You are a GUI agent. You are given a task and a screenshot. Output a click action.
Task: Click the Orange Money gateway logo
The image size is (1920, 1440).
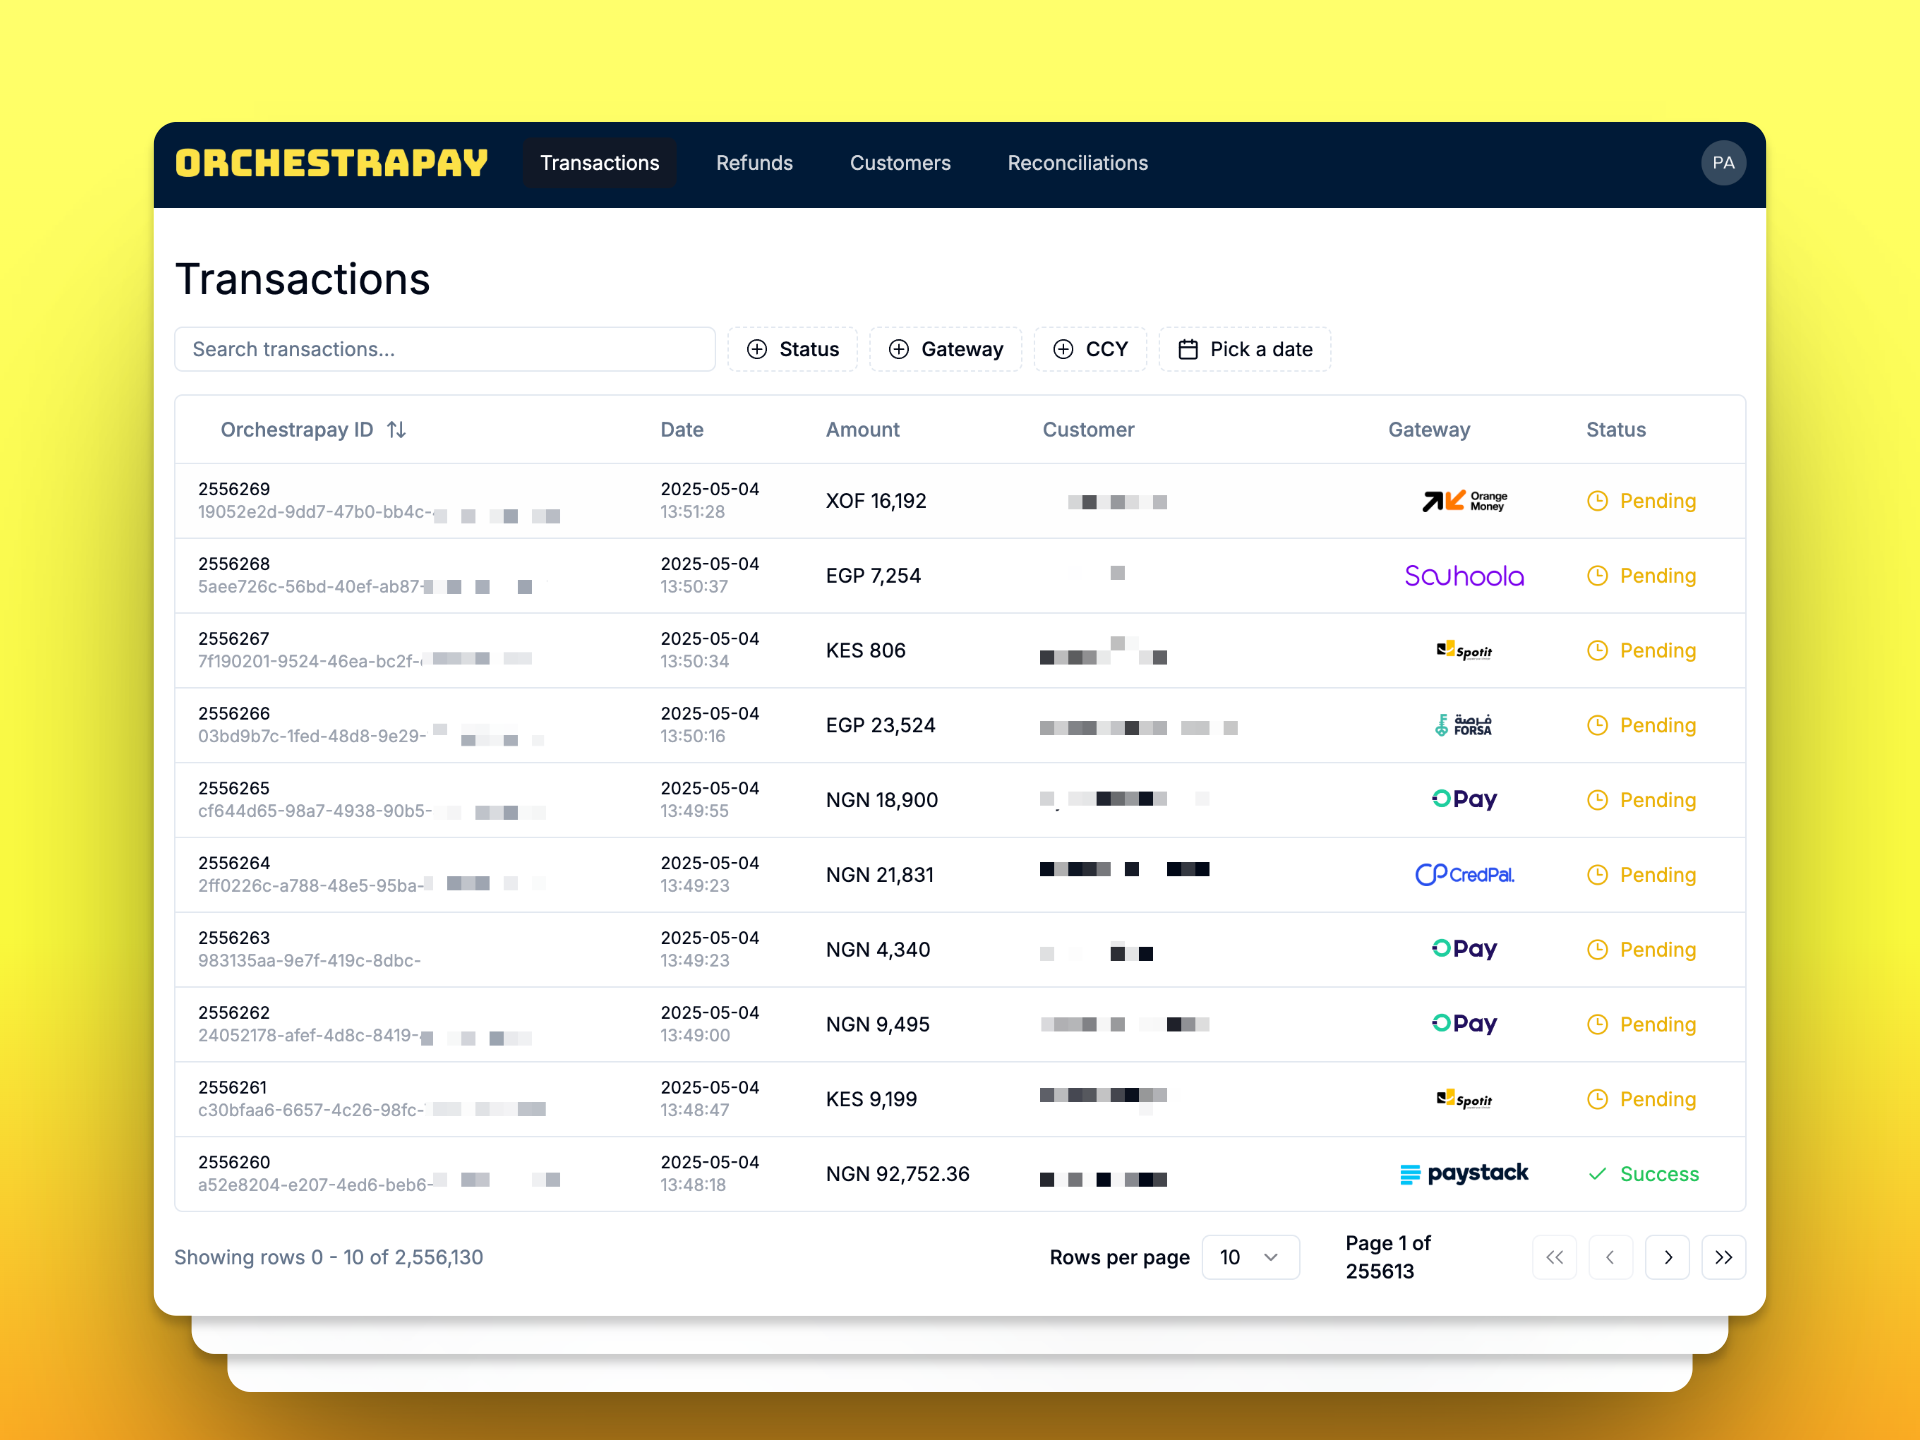(1464, 500)
